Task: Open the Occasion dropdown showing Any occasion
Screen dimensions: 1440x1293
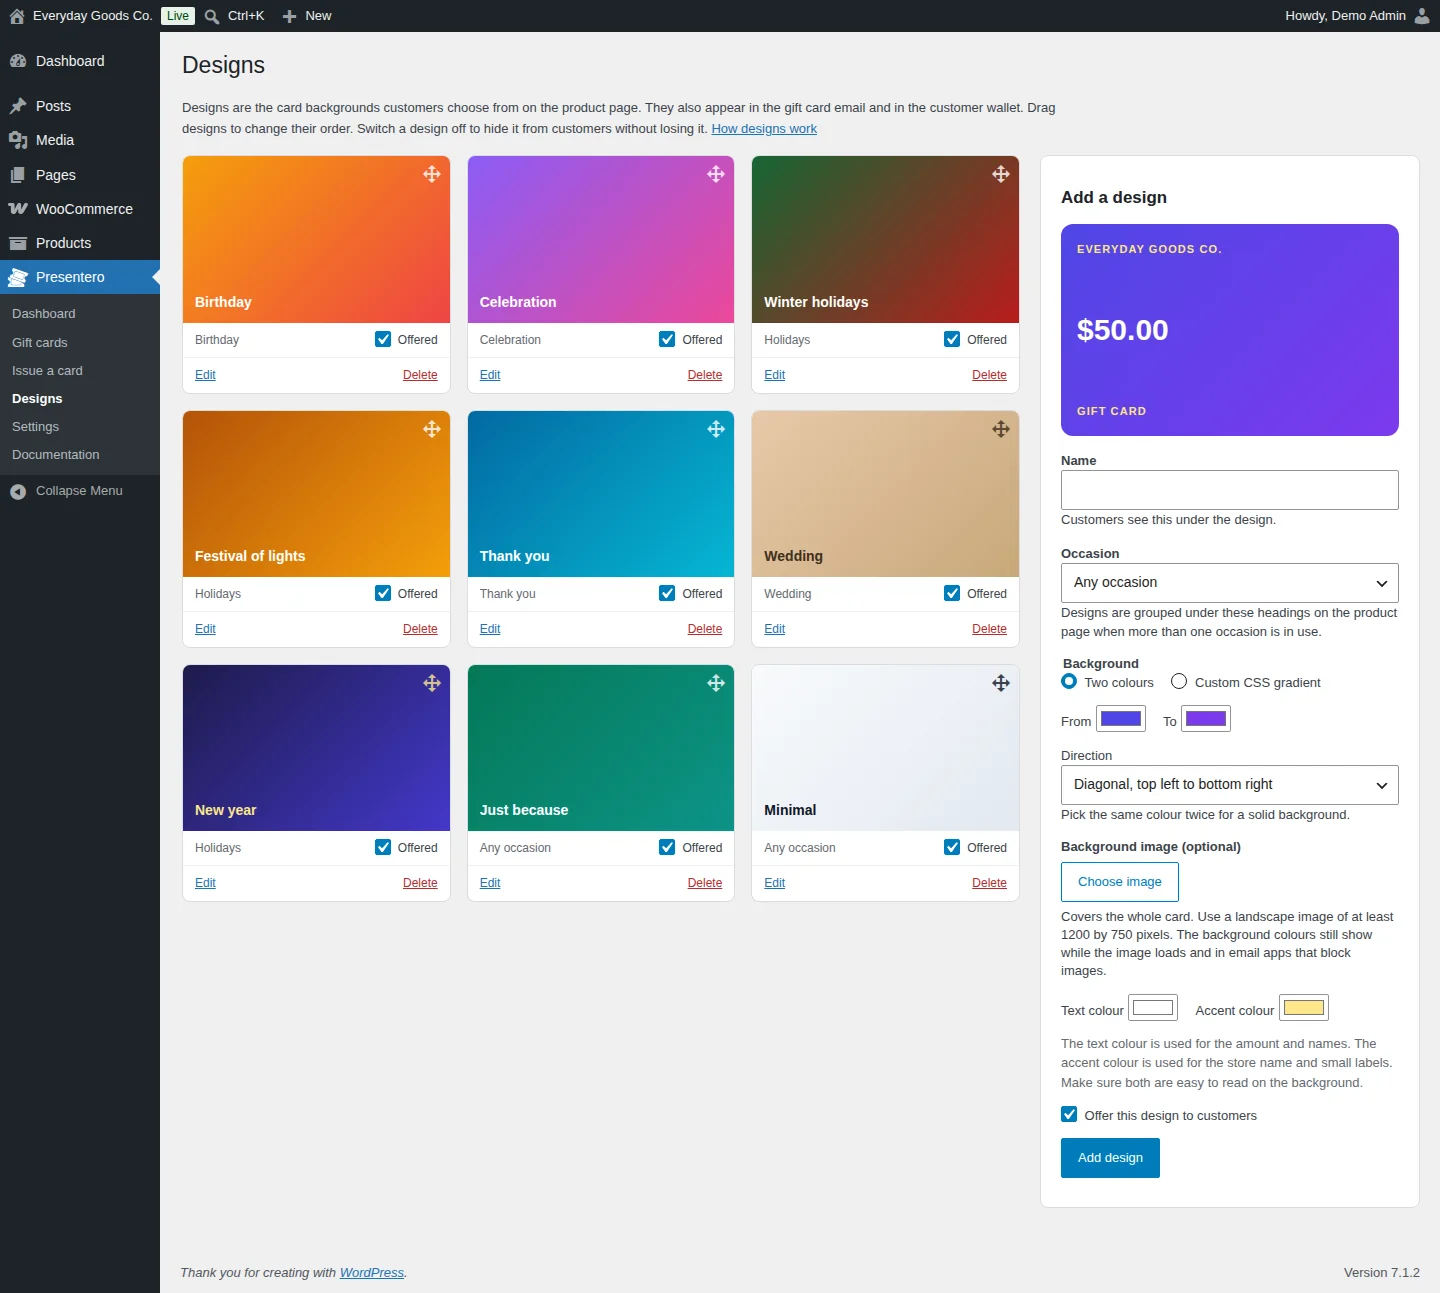Action: coord(1230,583)
